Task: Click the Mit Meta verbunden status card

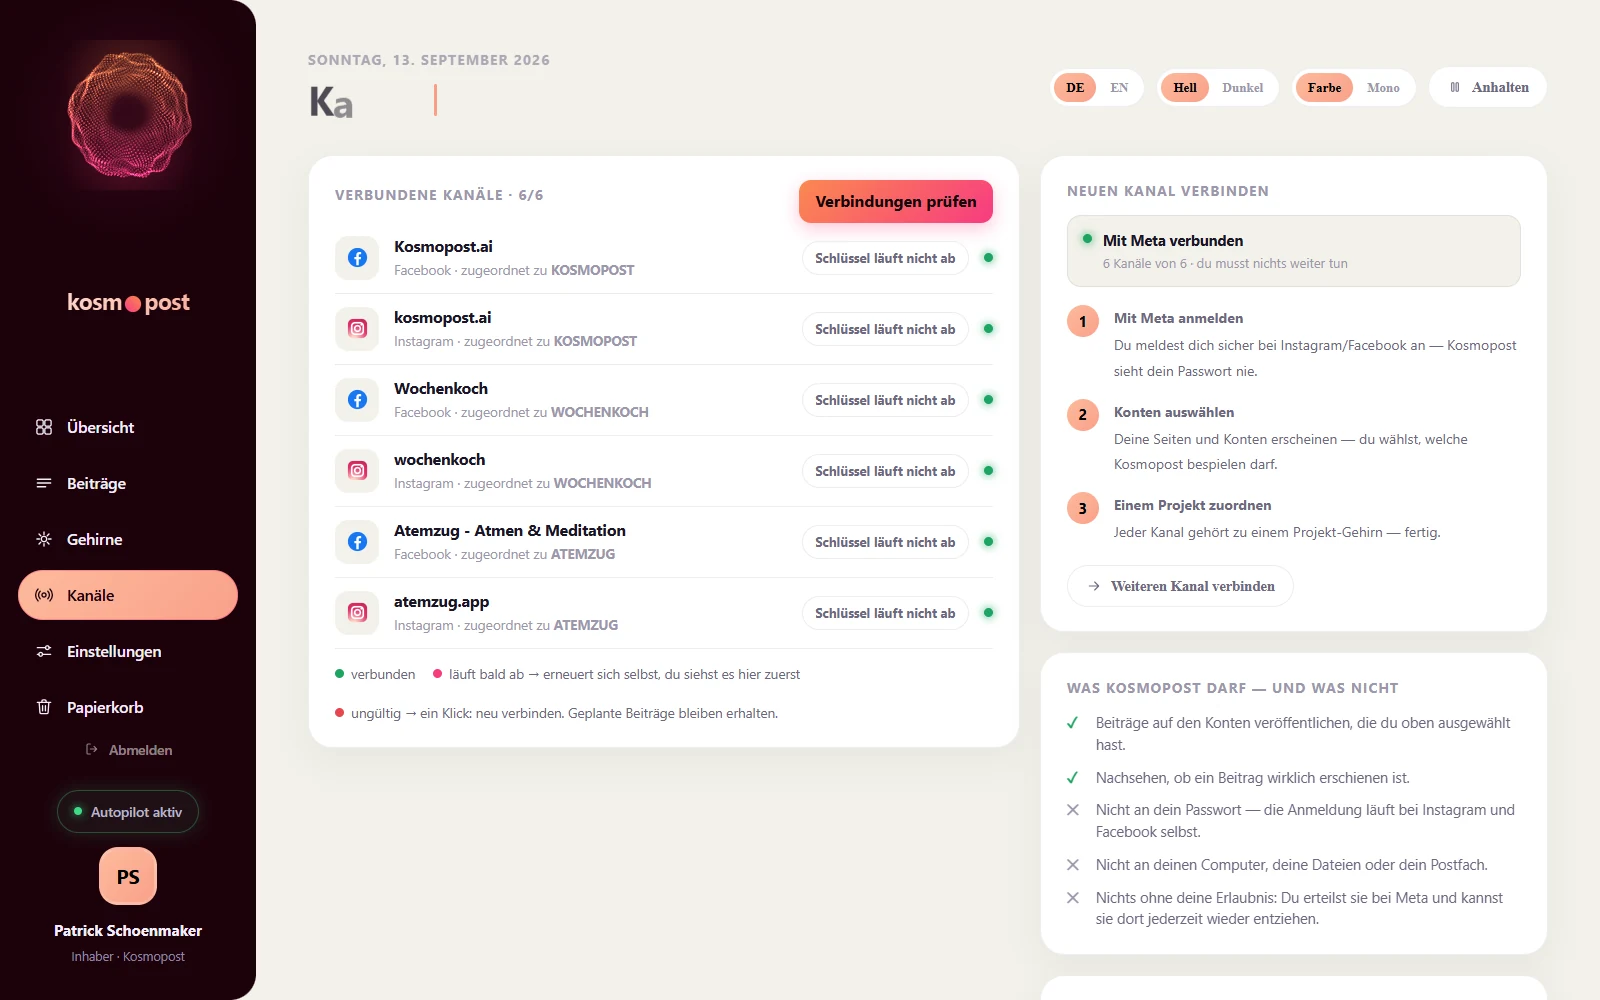Action: (x=1294, y=251)
